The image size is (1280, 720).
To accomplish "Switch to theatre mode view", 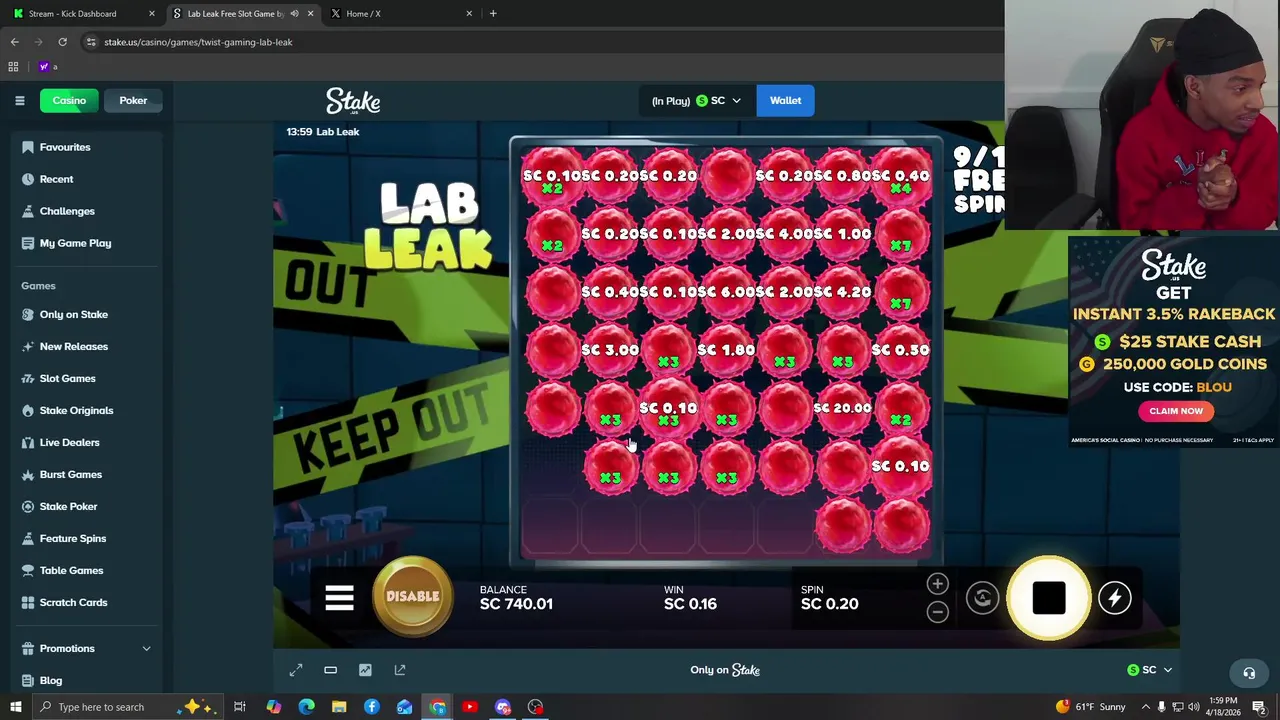I will [330, 670].
